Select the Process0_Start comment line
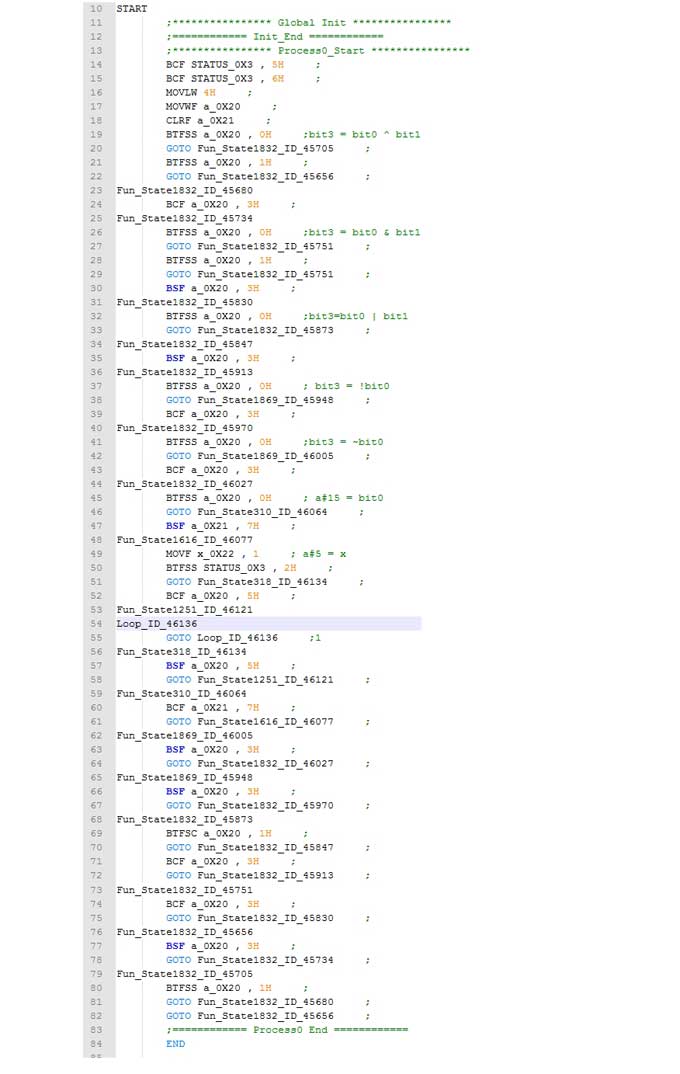 click(318, 51)
